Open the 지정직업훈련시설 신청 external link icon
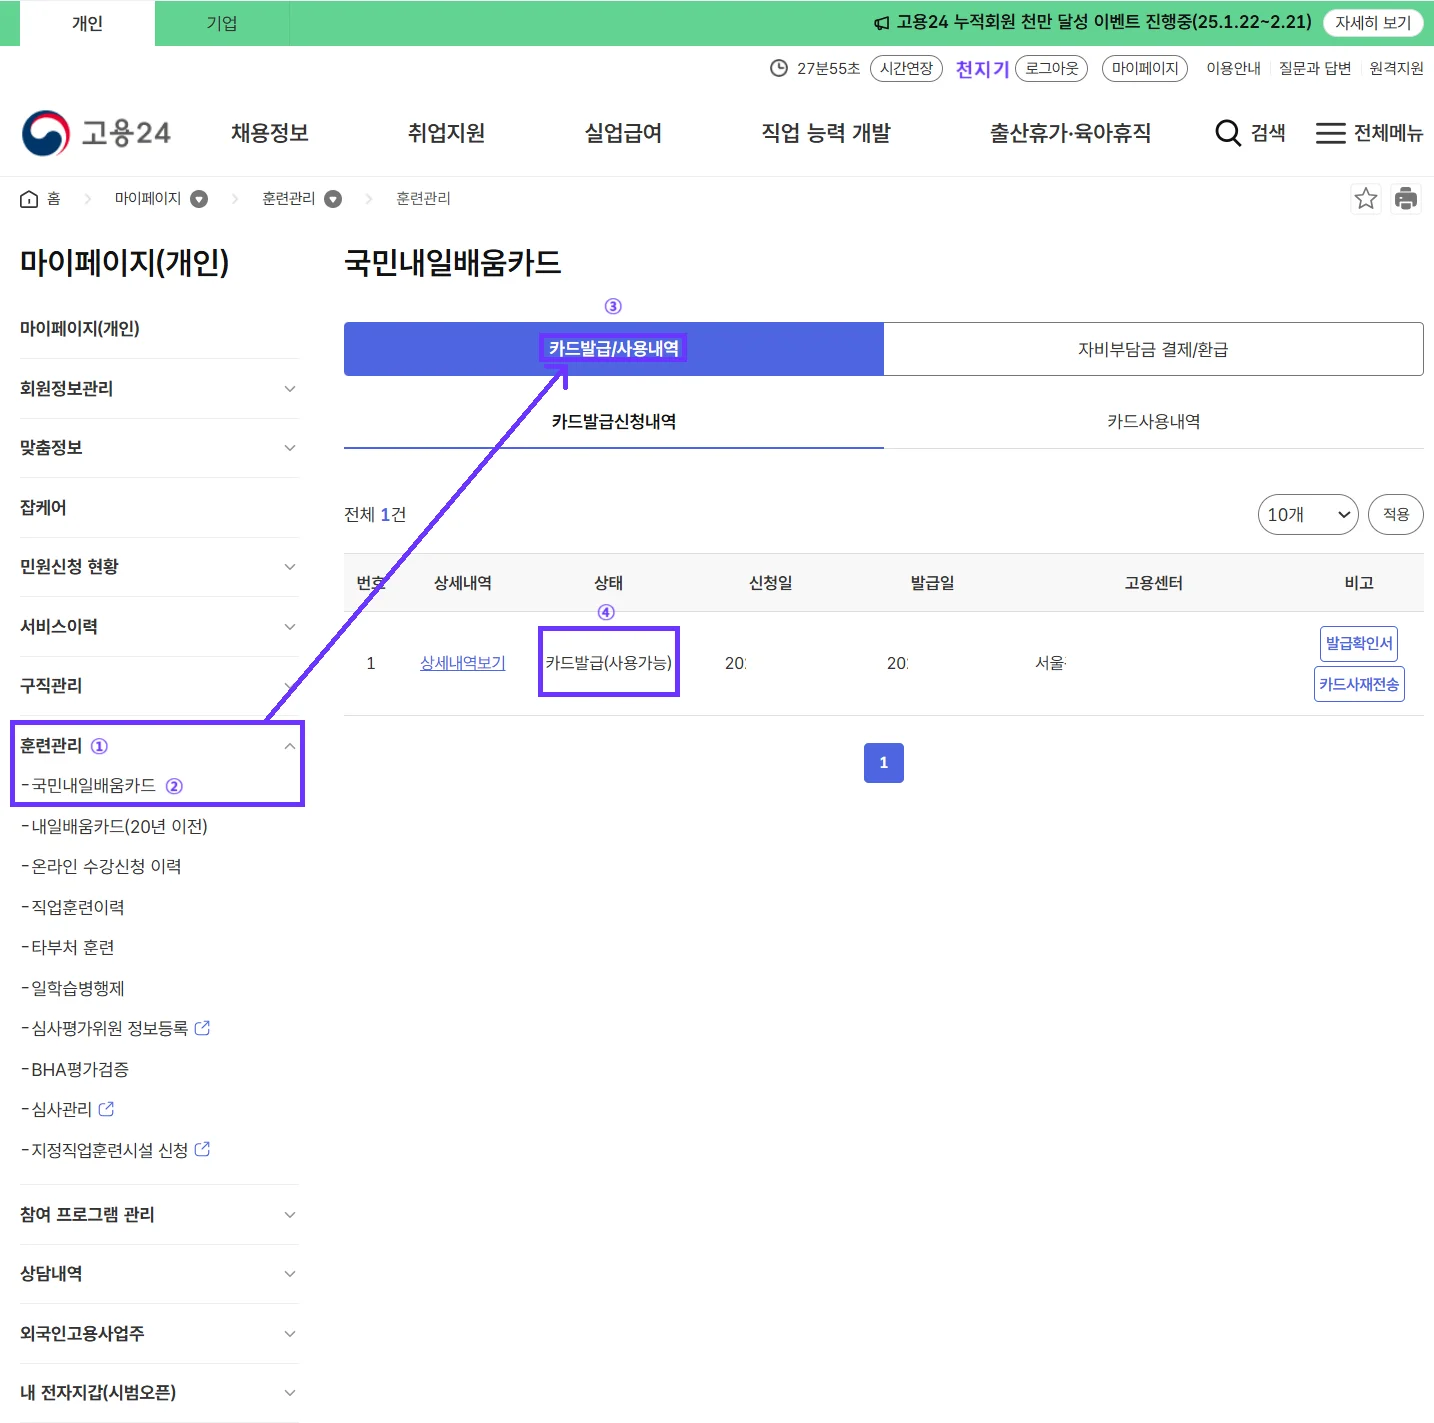 (x=203, y=1149)
